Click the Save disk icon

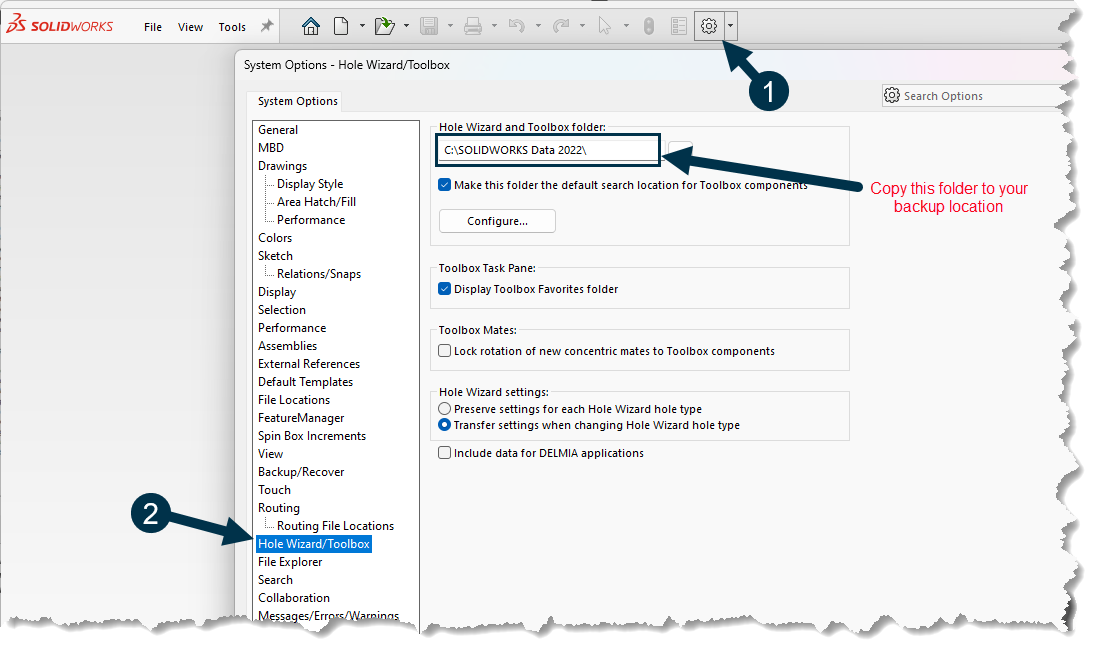[x=428, y=27]
